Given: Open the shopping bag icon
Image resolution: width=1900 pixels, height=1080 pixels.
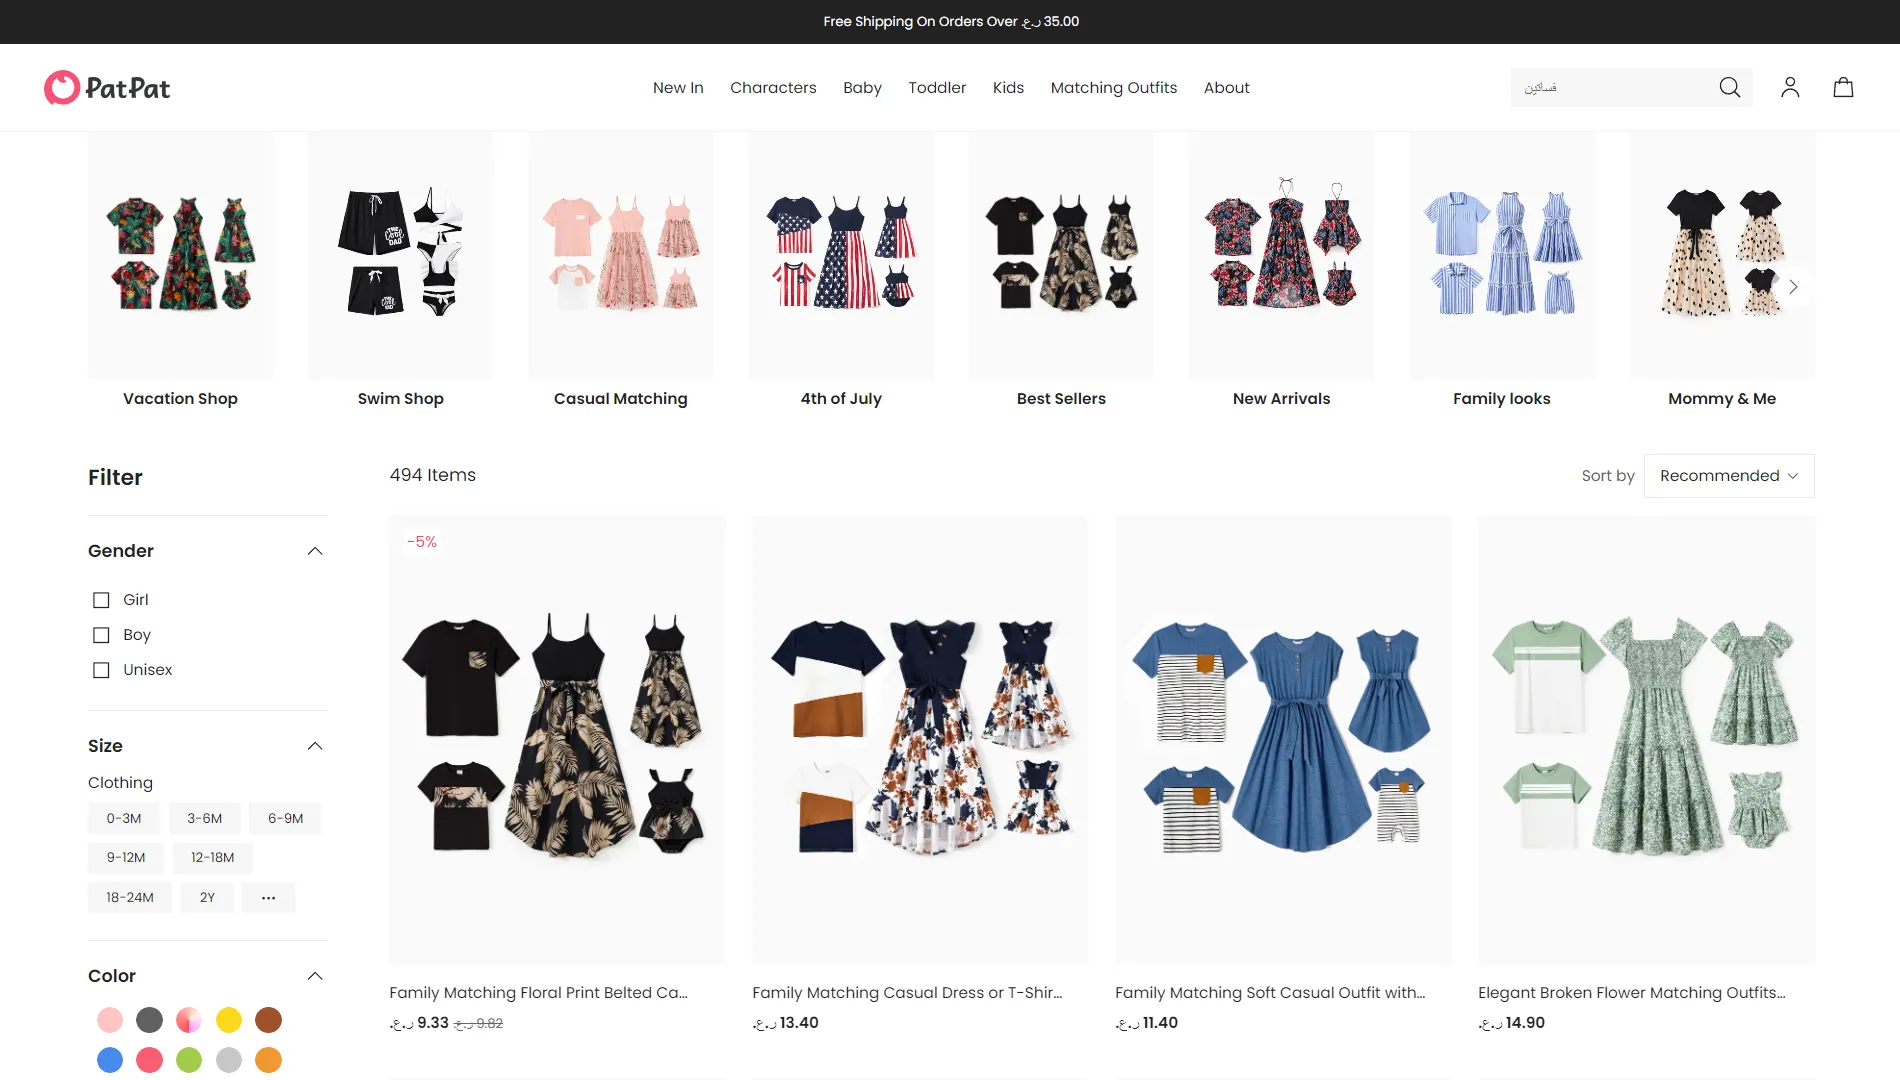Looking at the screenshot, I should coord(1843,88).
